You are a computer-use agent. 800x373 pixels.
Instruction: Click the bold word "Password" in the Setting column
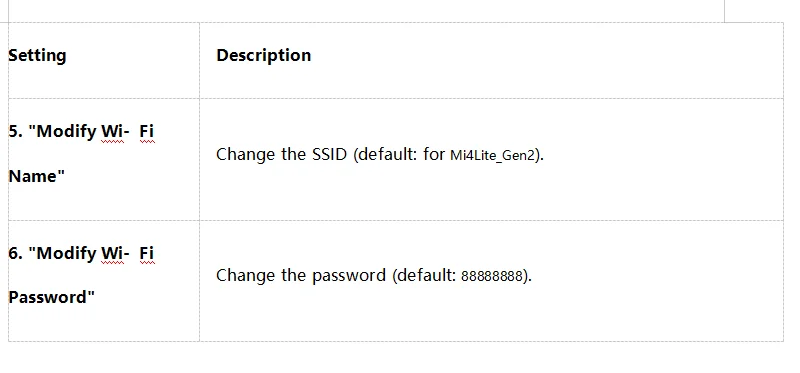(48, 297)
